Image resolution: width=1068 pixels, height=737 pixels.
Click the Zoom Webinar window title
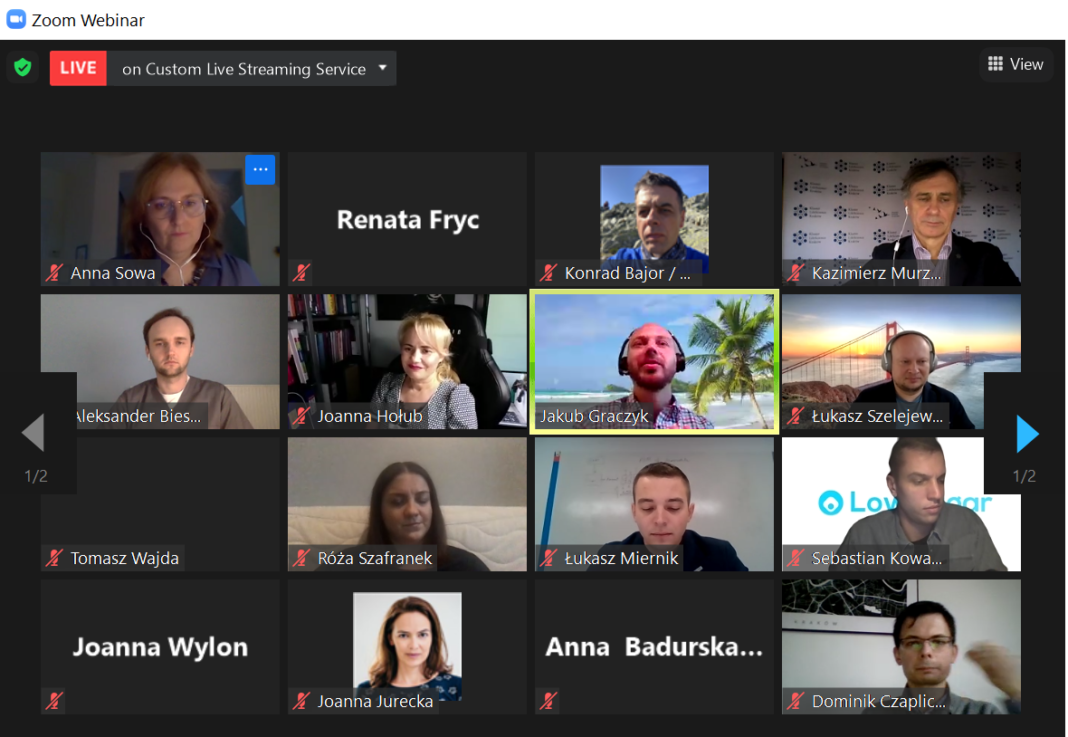[88, 20]
